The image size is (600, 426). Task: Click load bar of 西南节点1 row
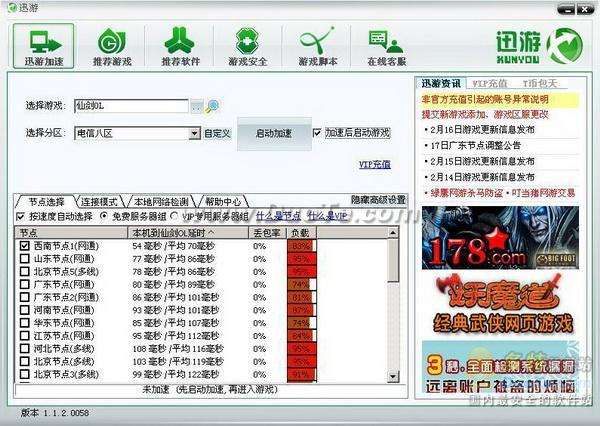click(302, 246)
